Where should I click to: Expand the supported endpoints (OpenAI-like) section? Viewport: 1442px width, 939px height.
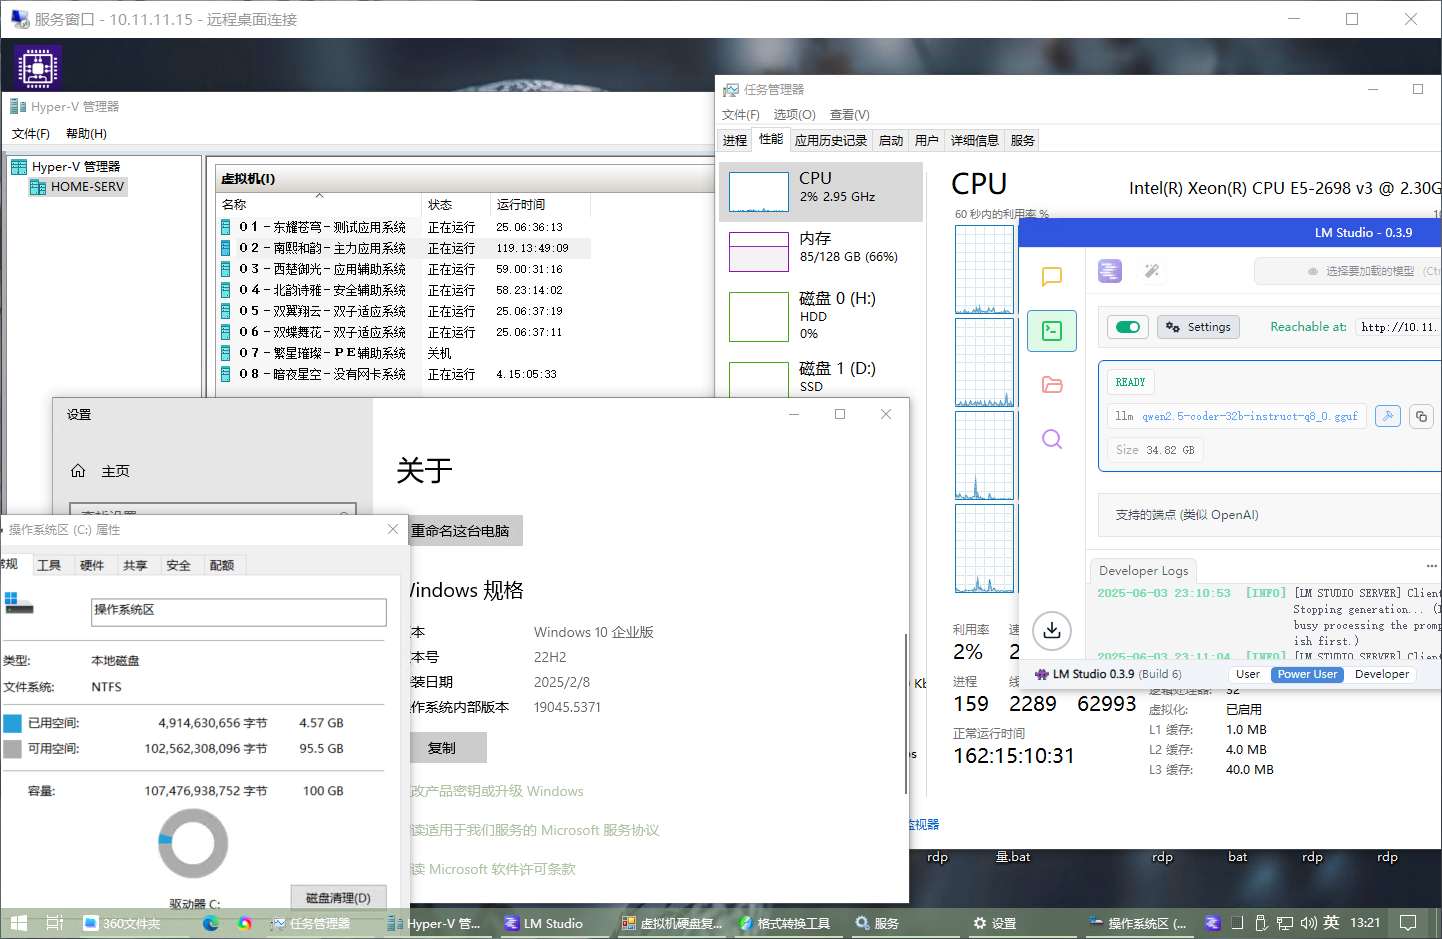(1269, 515)
